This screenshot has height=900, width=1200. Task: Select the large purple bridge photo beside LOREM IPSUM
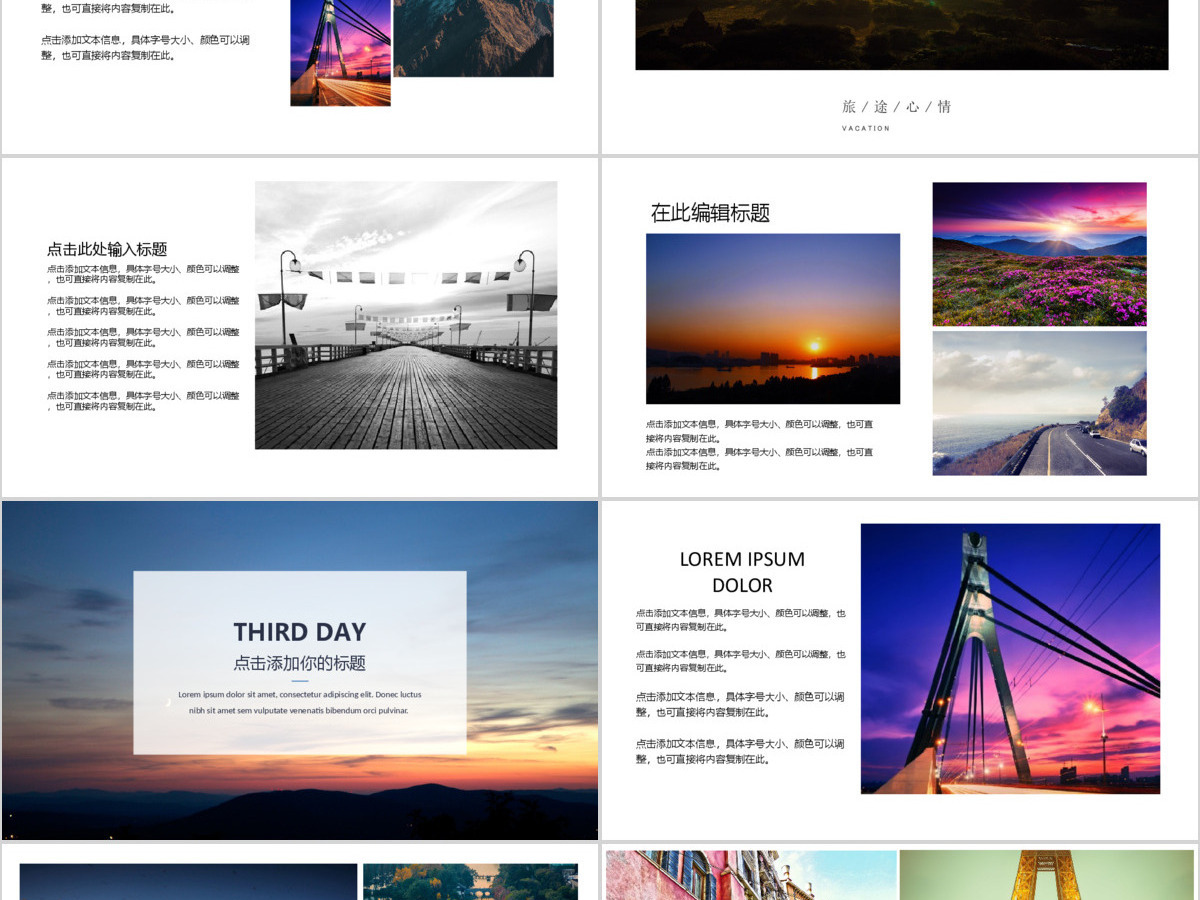pos(1010,659)
